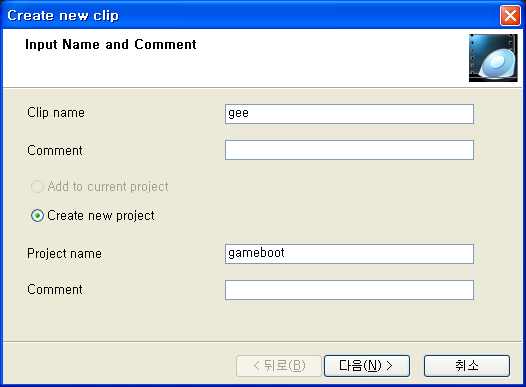Click the Comment field below Clip name
Screen dimensions: 526x387
(349, 150)
